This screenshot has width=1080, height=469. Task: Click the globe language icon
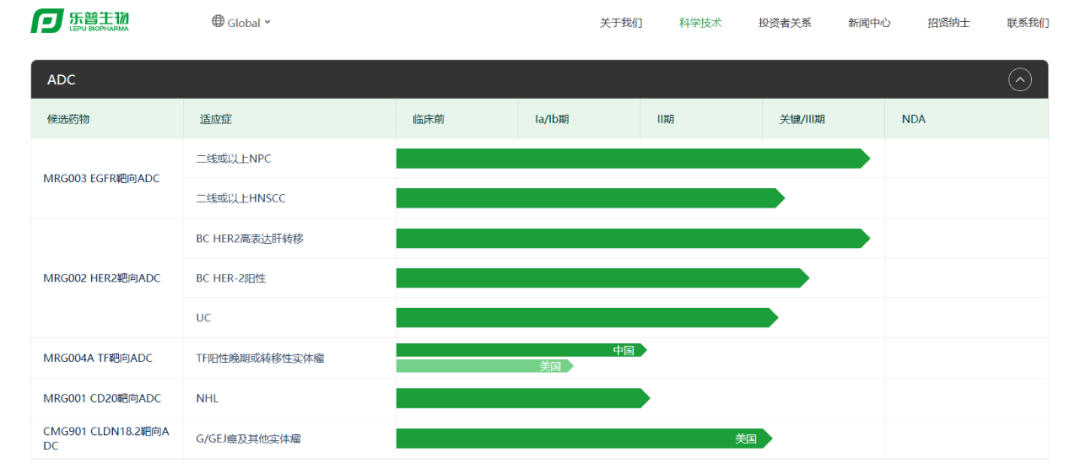pos(218,22)
